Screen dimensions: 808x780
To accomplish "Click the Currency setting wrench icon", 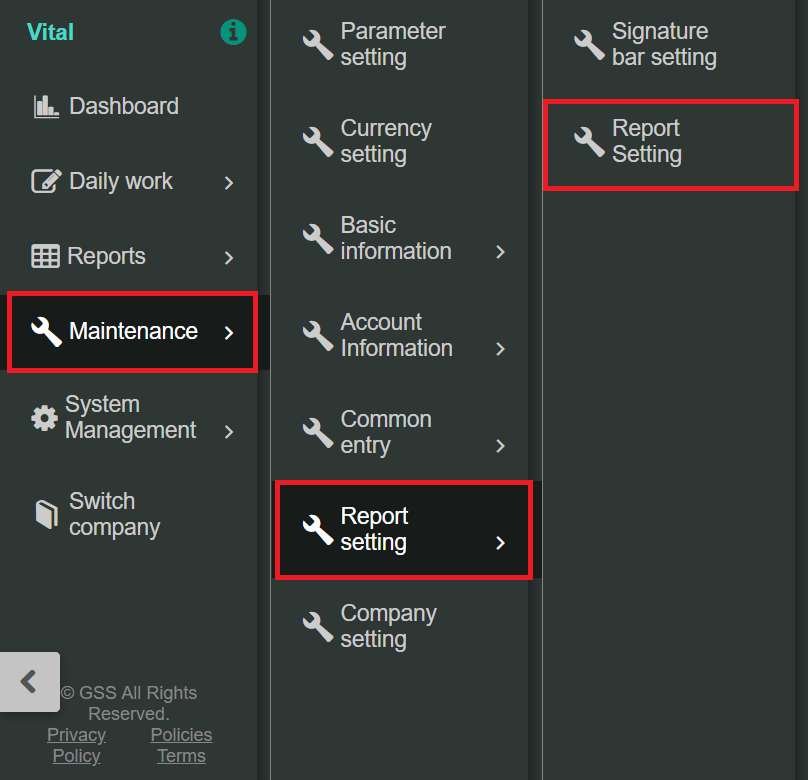I will click(318, 141).
